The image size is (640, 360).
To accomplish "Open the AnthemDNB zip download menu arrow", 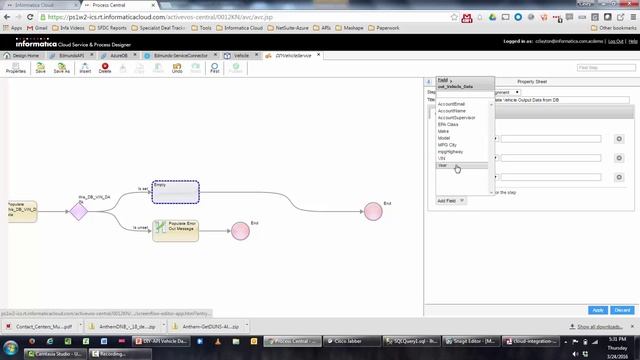I will 163,326.
